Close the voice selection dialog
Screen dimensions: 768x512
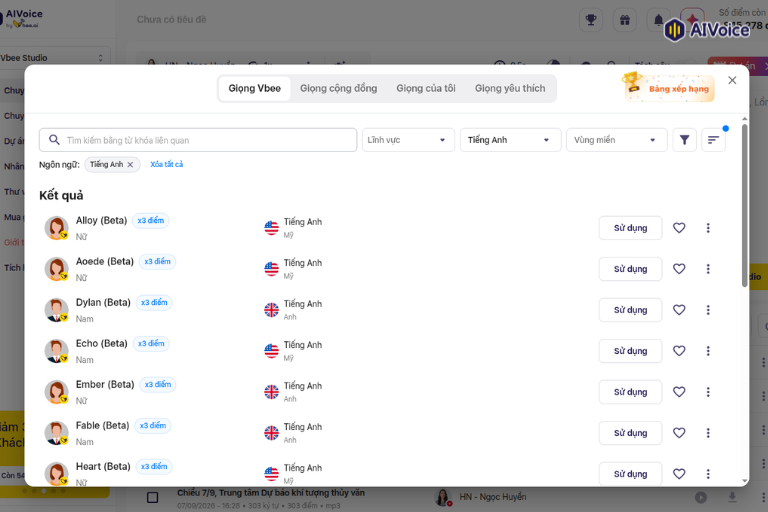pyautogui.click(x=732, y=80)
